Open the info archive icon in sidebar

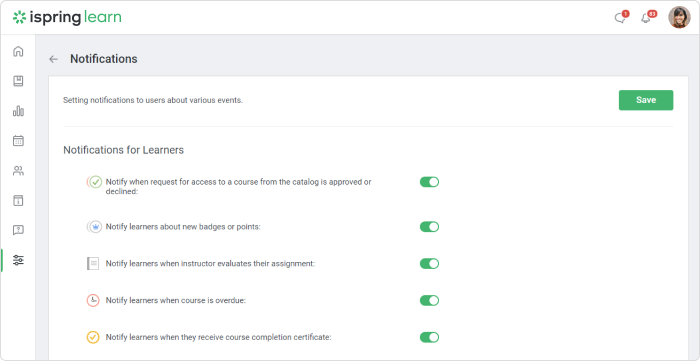[x=18, y=200]
